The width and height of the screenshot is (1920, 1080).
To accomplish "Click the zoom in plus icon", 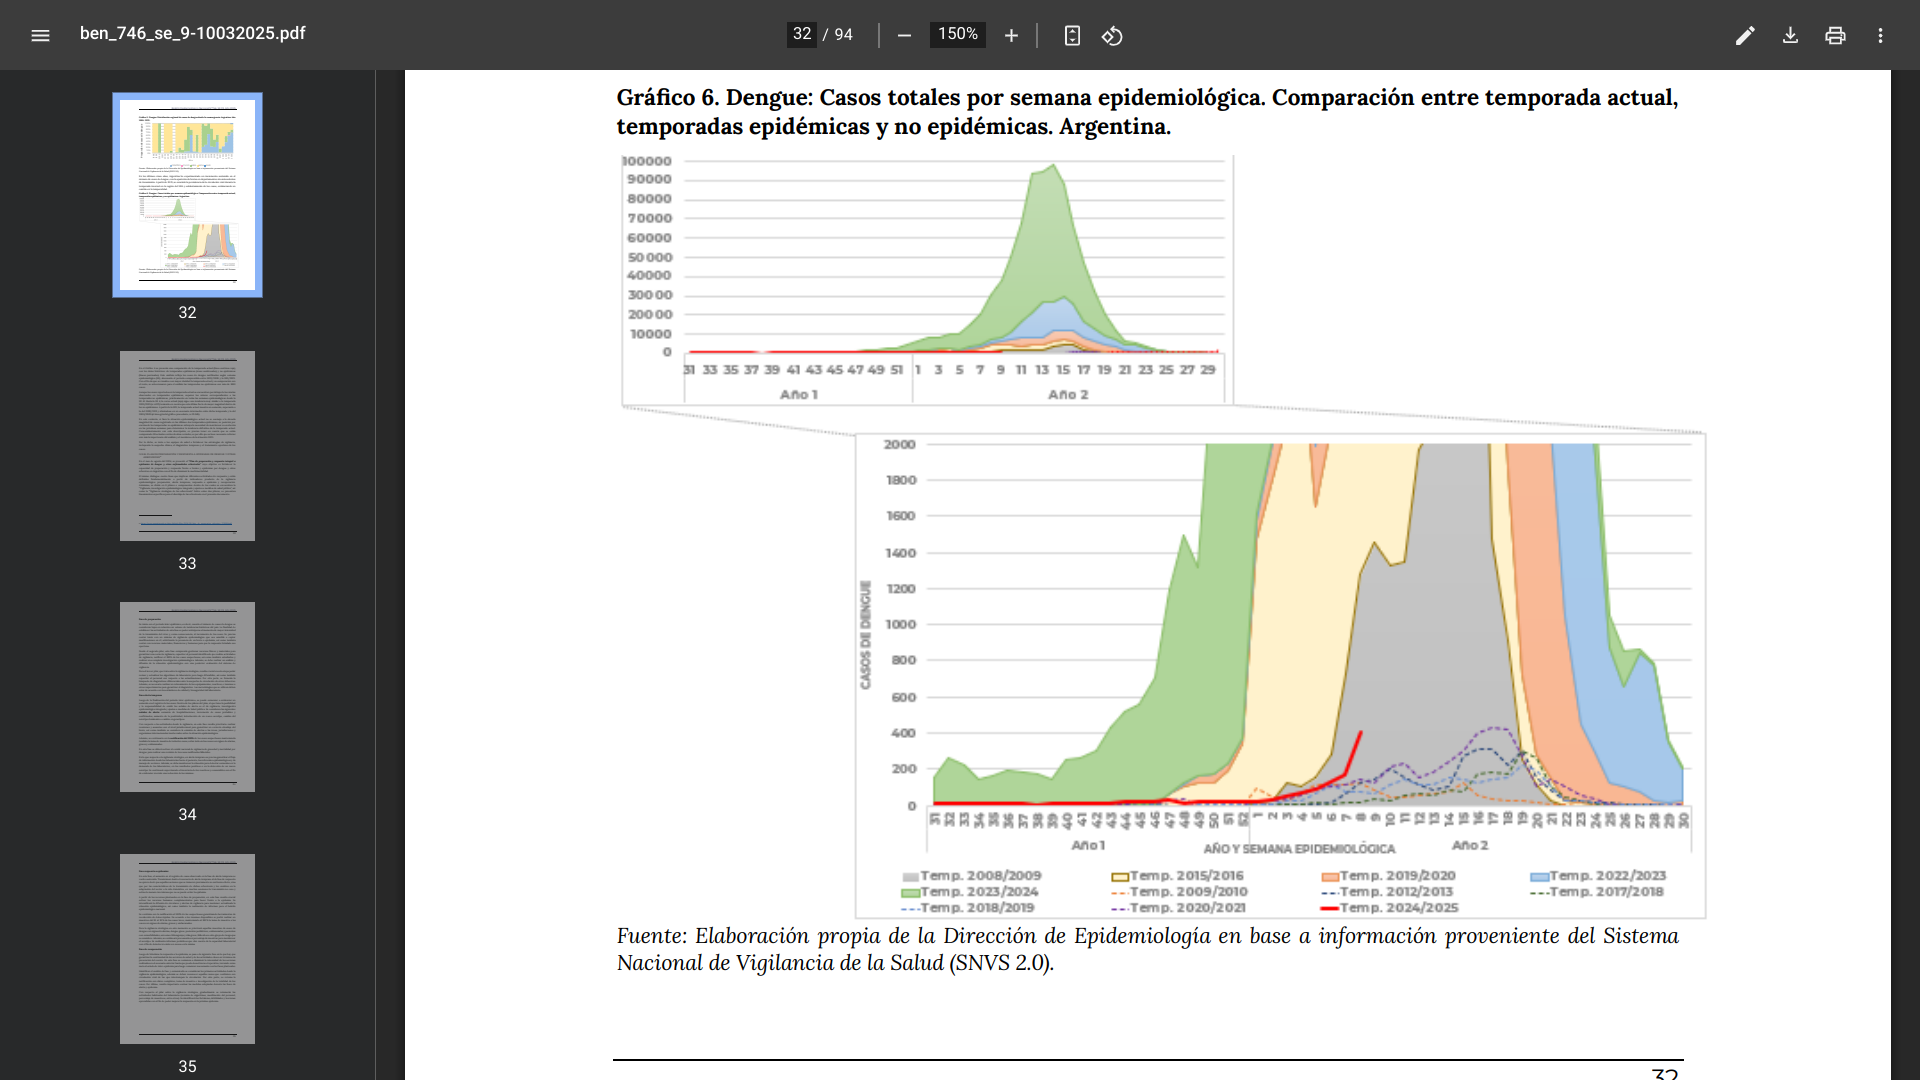I will (x=1011, y=36).
